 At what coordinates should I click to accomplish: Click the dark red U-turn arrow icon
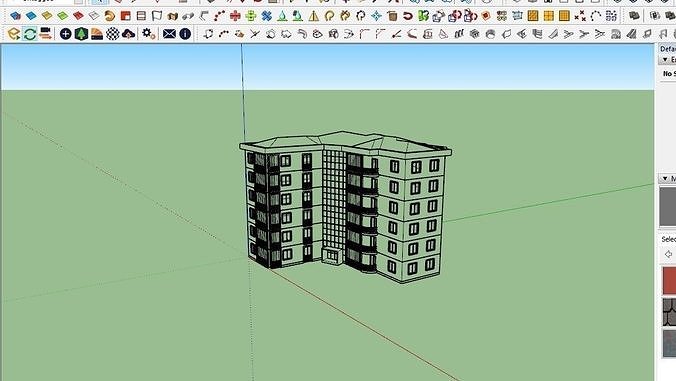tap(408, 16)
